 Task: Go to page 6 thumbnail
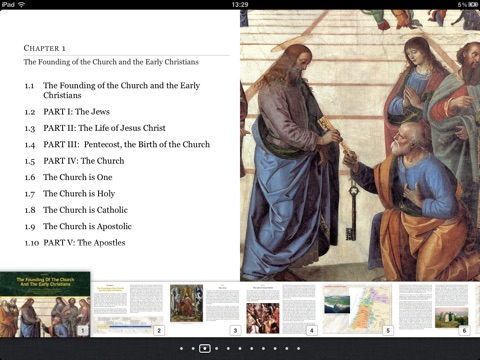point(434,309)
